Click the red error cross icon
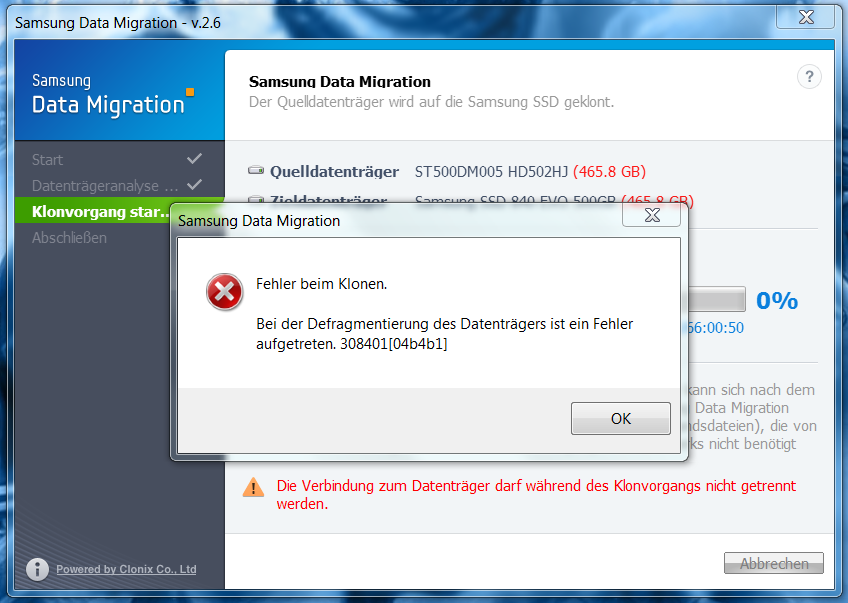Image resolution: width=848 pixels, height=603 pixels. pos(224,292)
